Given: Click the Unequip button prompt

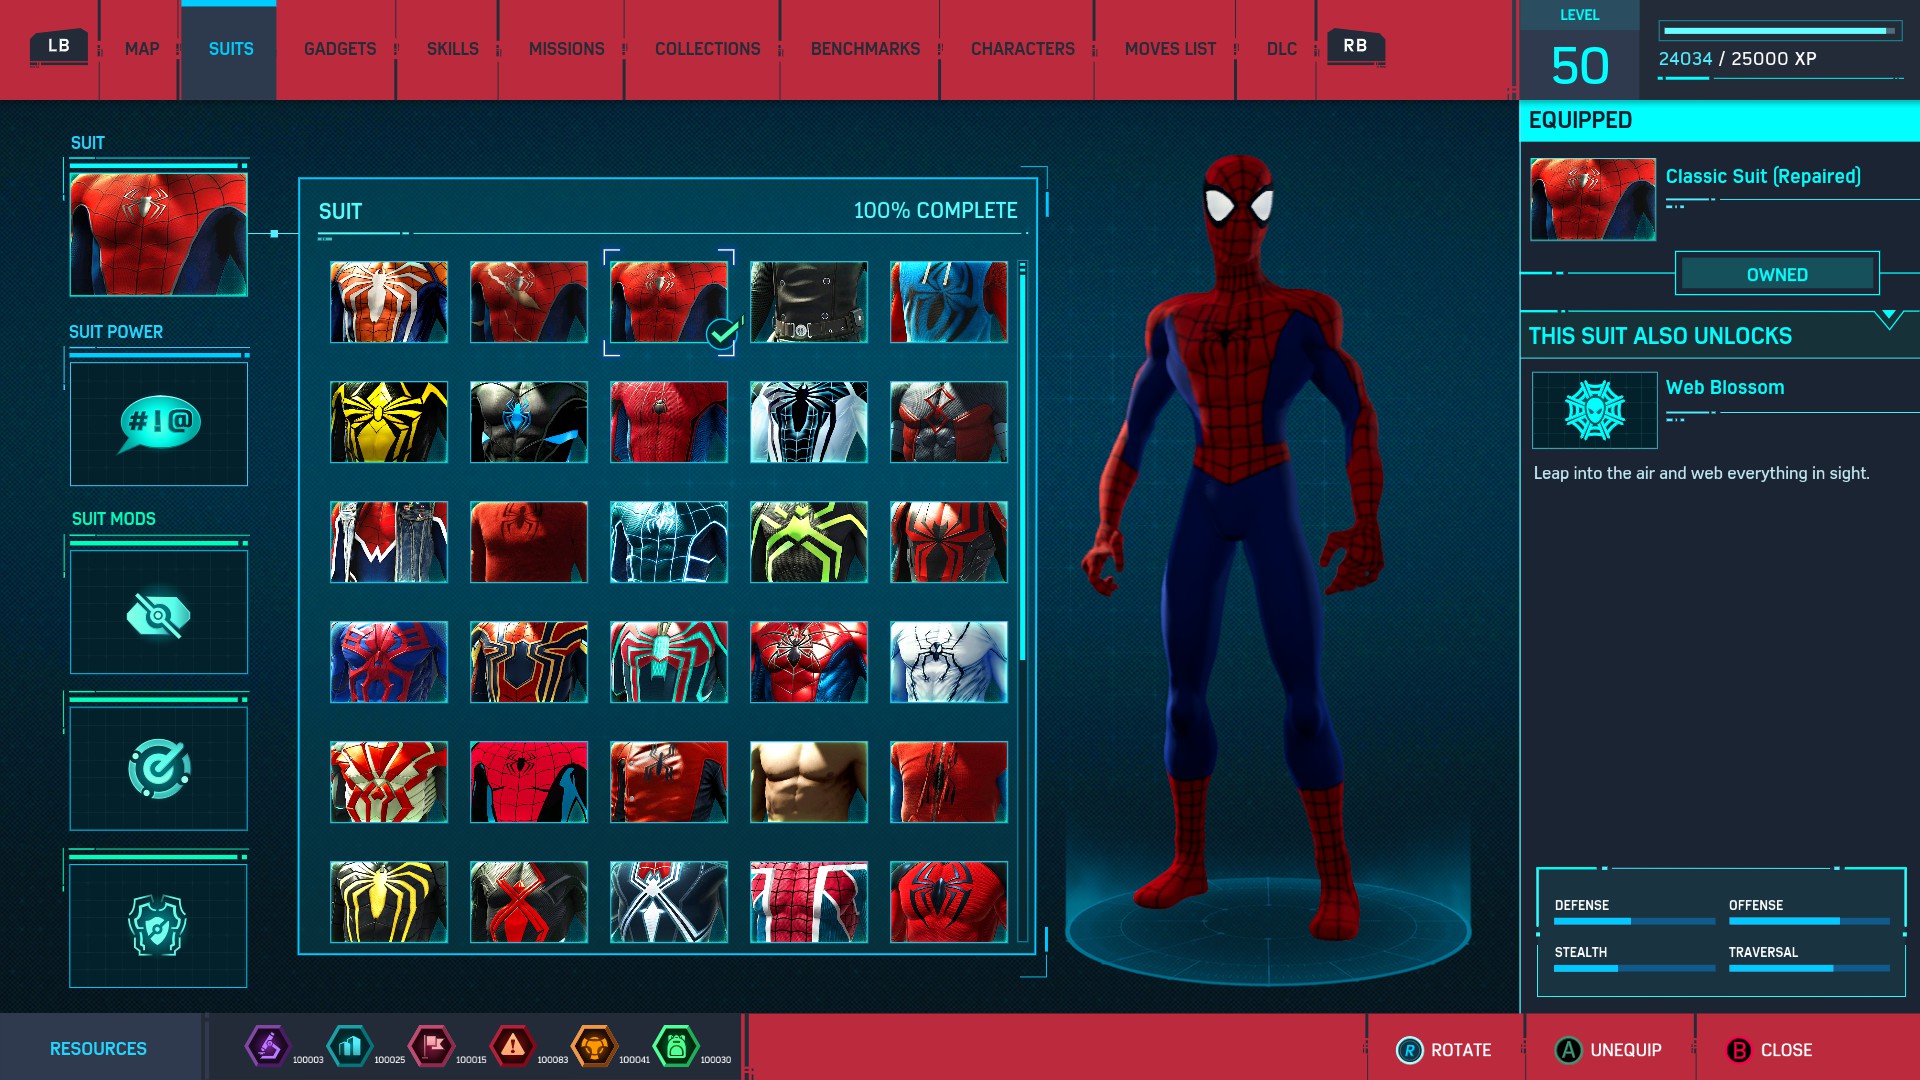Looking at the screenshot, I should coord(1609,1050).
